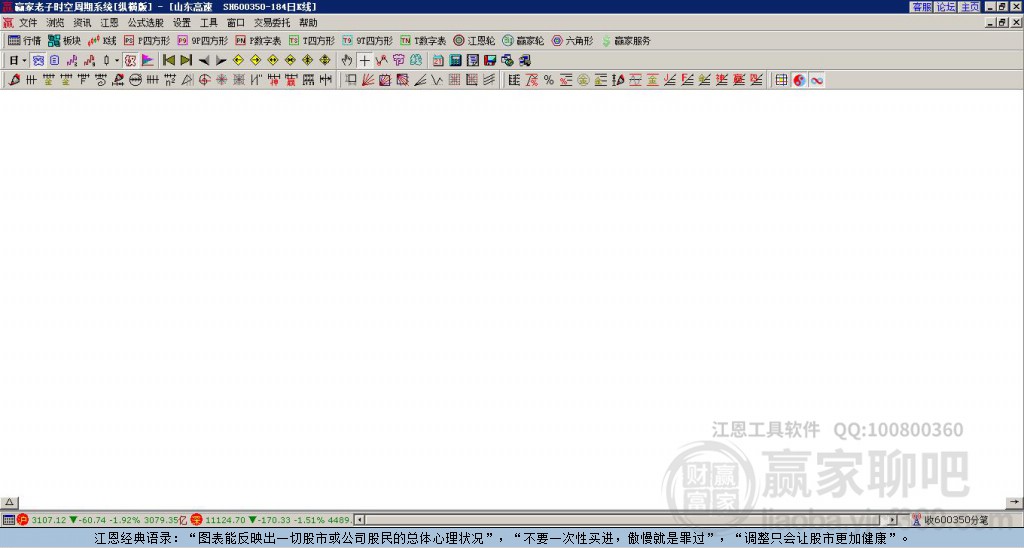The height and width of the screenshot is (548, 1024).
Task: Click the pink 节 character icon
Action: tap(398, 60)
